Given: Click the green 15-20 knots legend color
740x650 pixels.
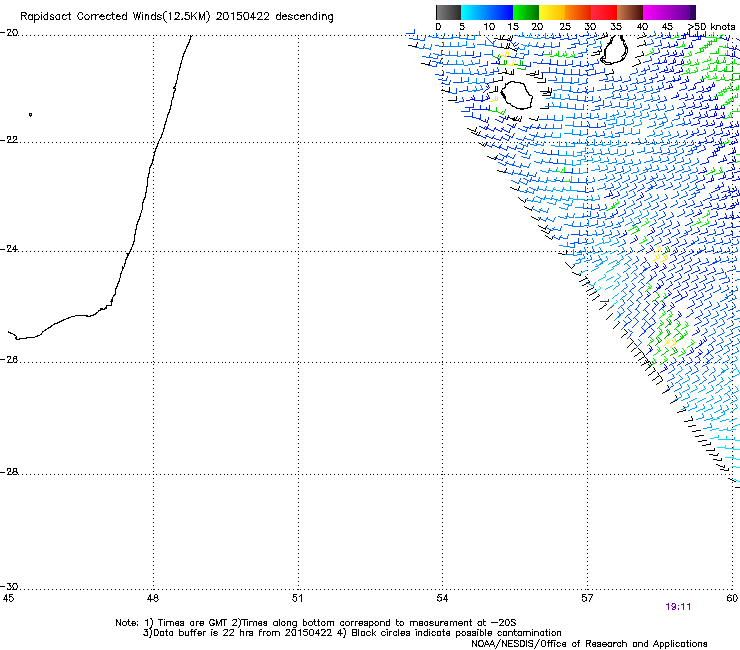Looking at the screenshot, I should 526,12.
